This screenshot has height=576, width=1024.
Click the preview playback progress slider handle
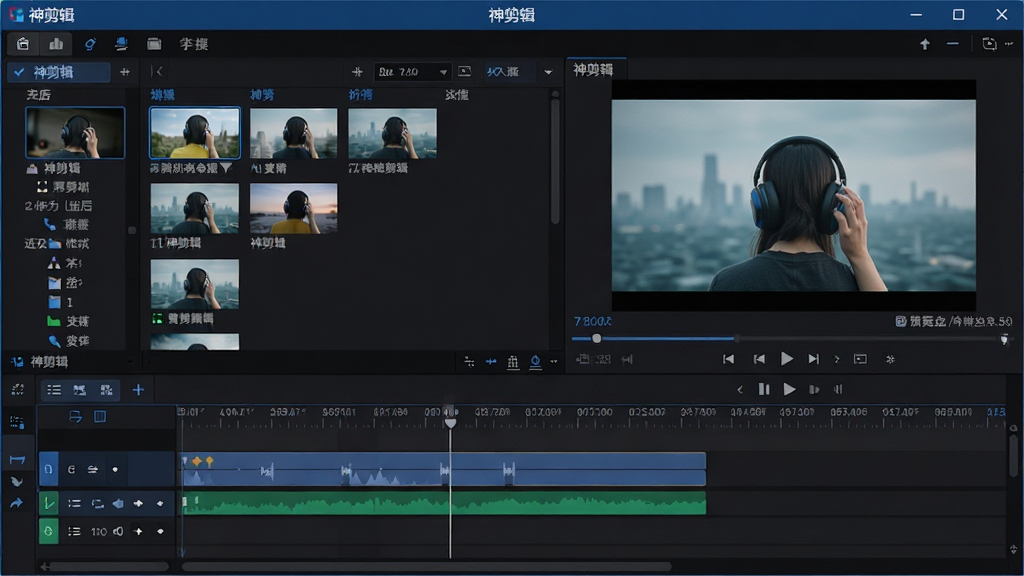tap(596, 338)
